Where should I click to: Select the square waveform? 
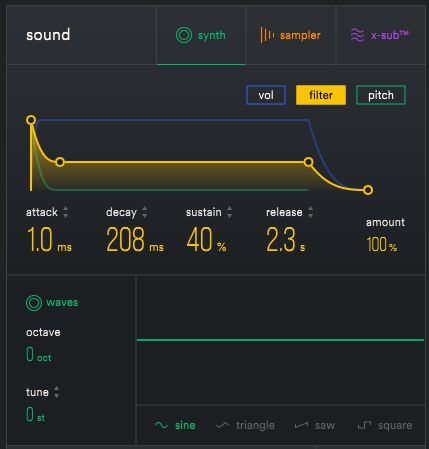click(385, 425)
